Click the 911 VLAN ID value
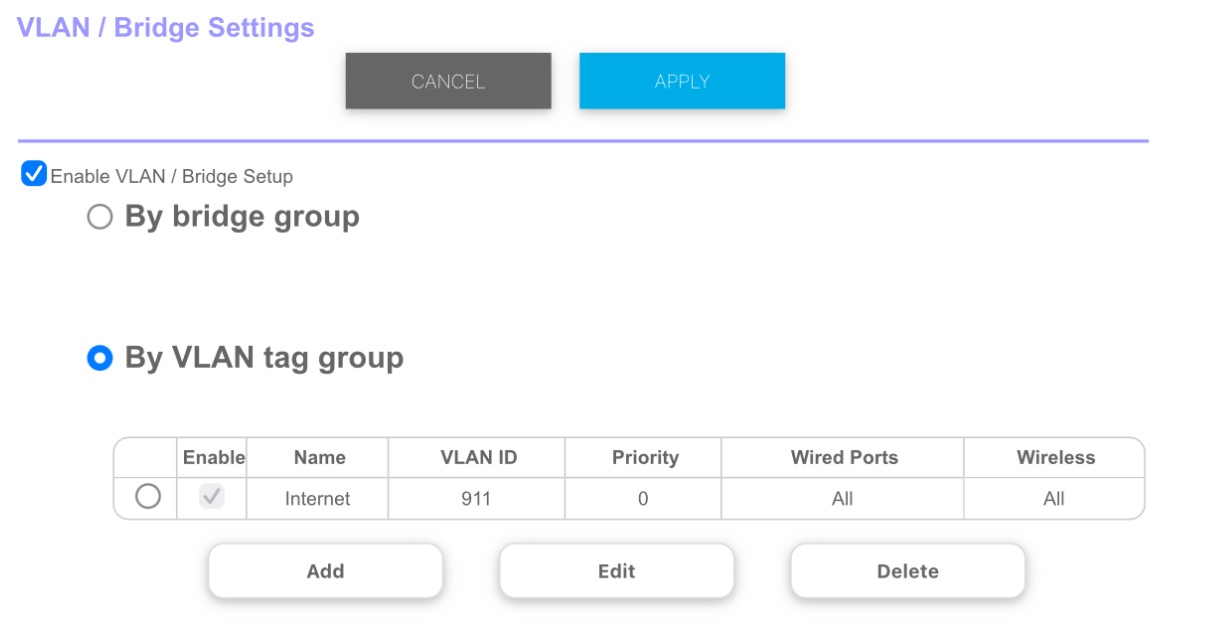The height and width of the screenshot is (629, 1206). [476, 498]
